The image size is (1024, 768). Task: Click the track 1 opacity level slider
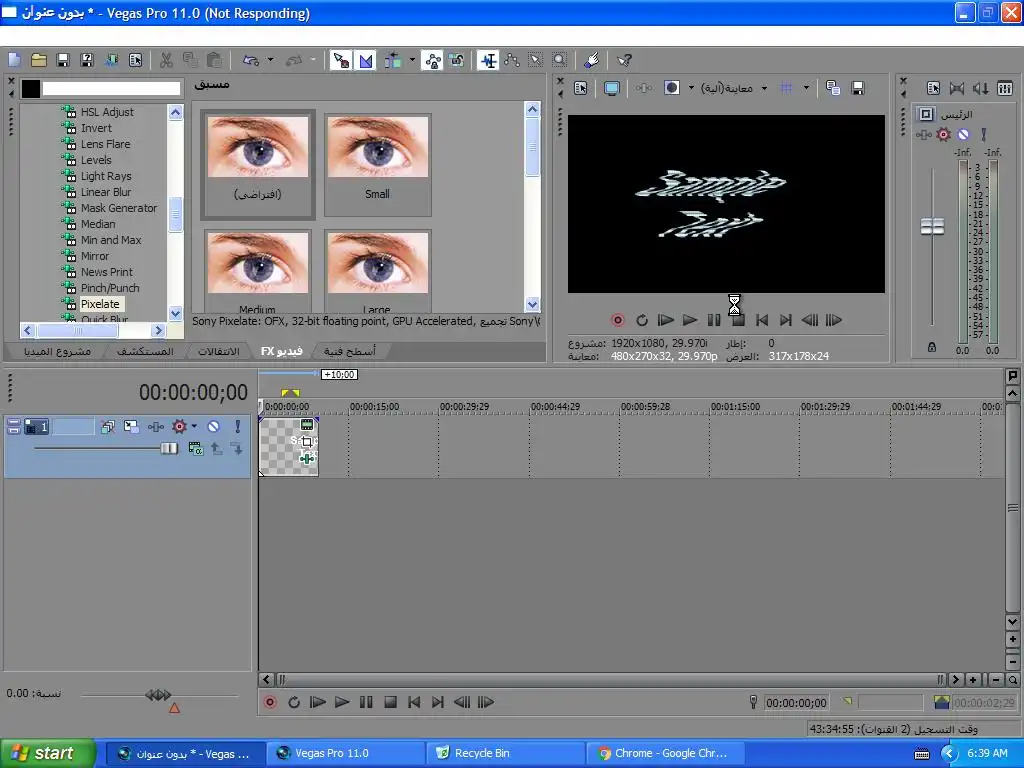pos(169,448)
